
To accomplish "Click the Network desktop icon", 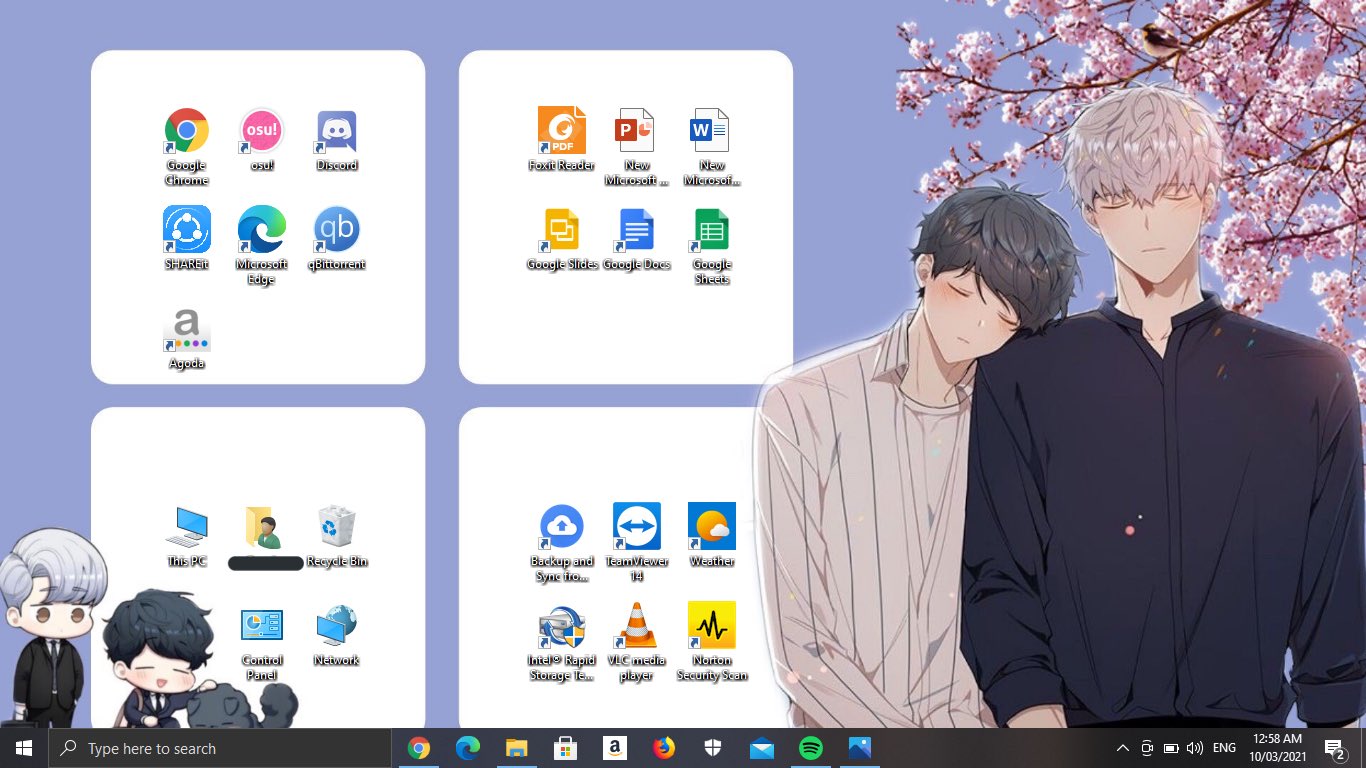I will [x=337, y=634].
